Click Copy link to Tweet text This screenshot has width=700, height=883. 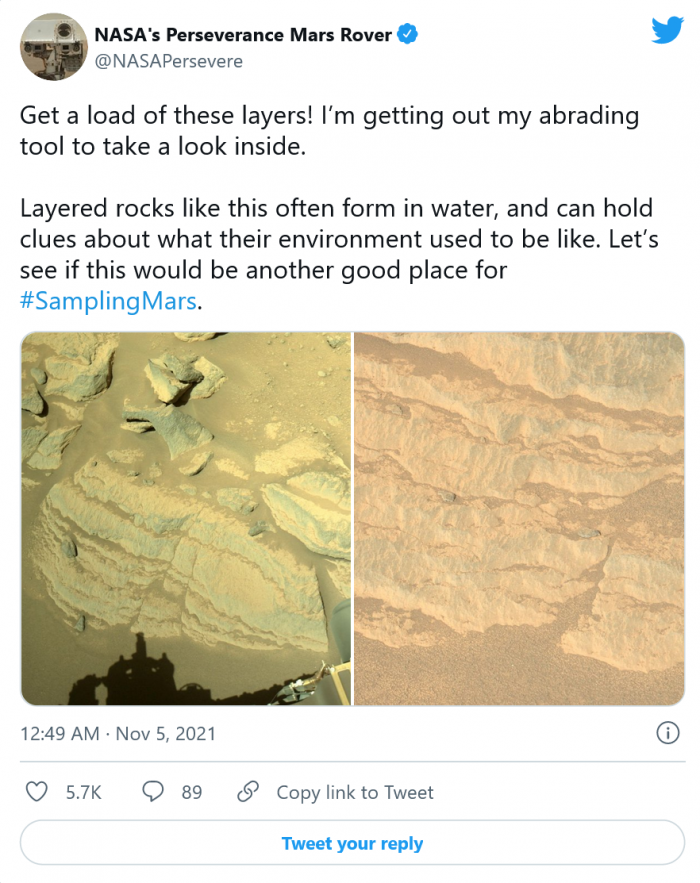click(x=355, y=792)
